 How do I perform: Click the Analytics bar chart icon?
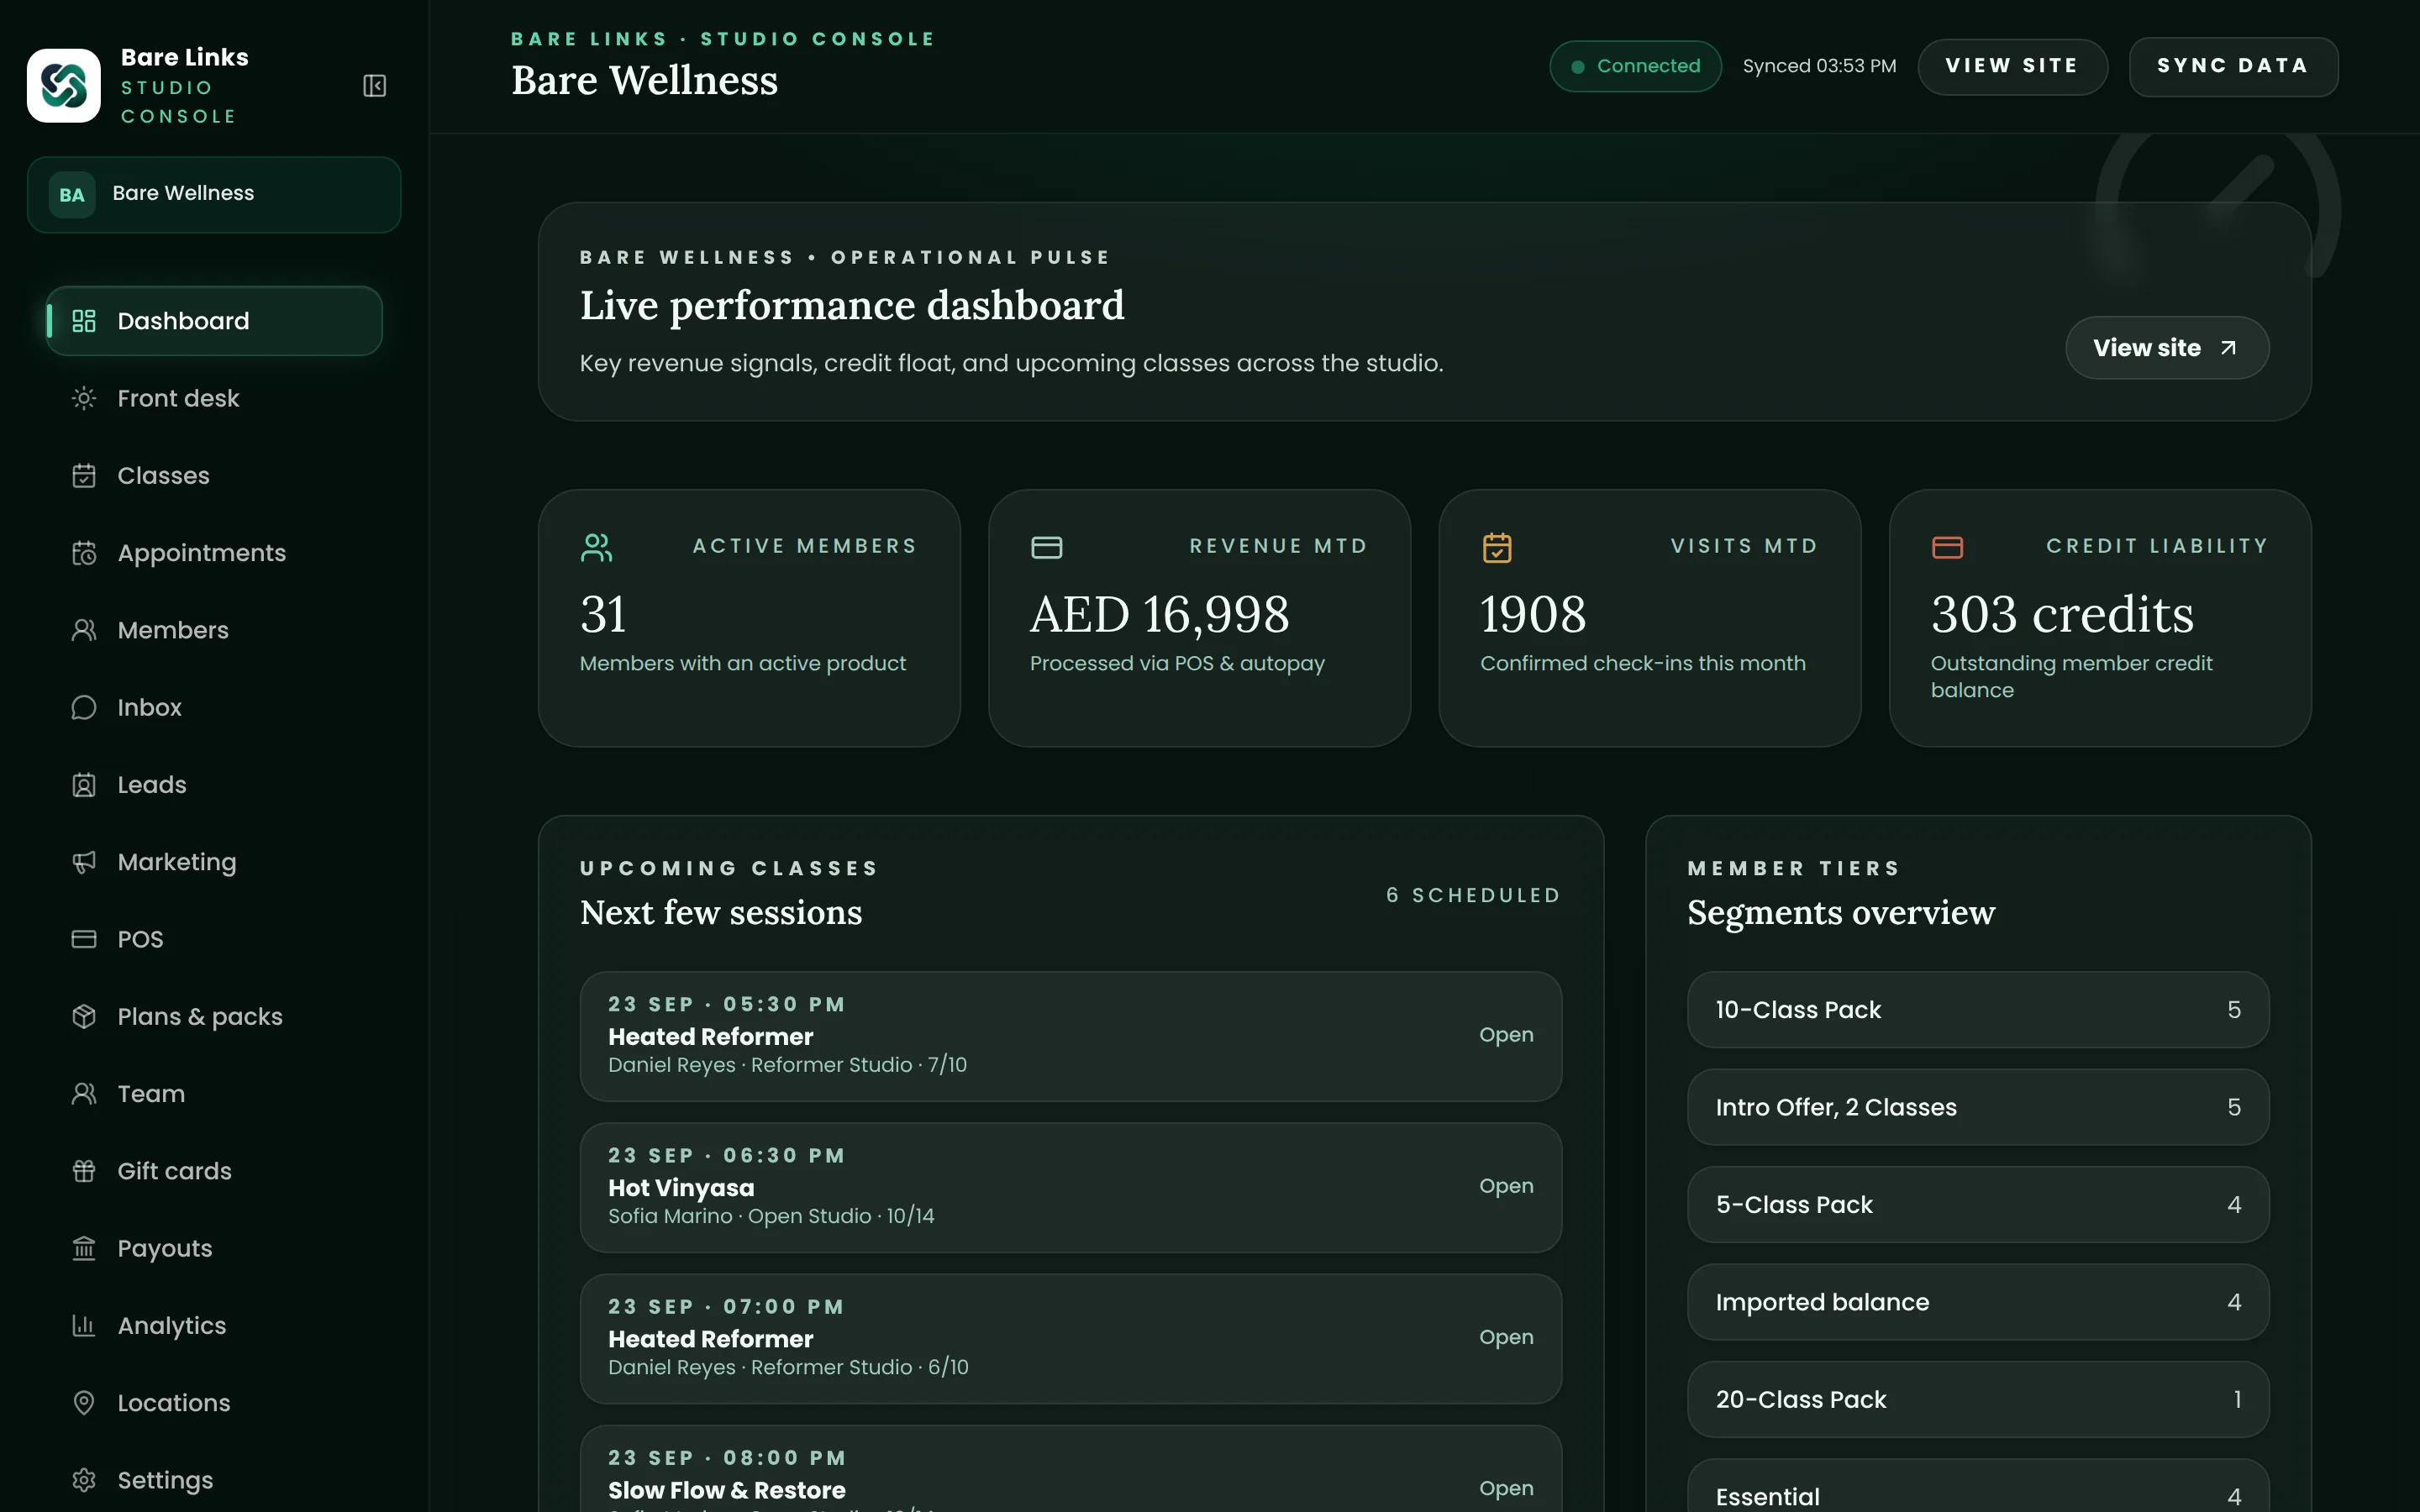click(84, 1325)
